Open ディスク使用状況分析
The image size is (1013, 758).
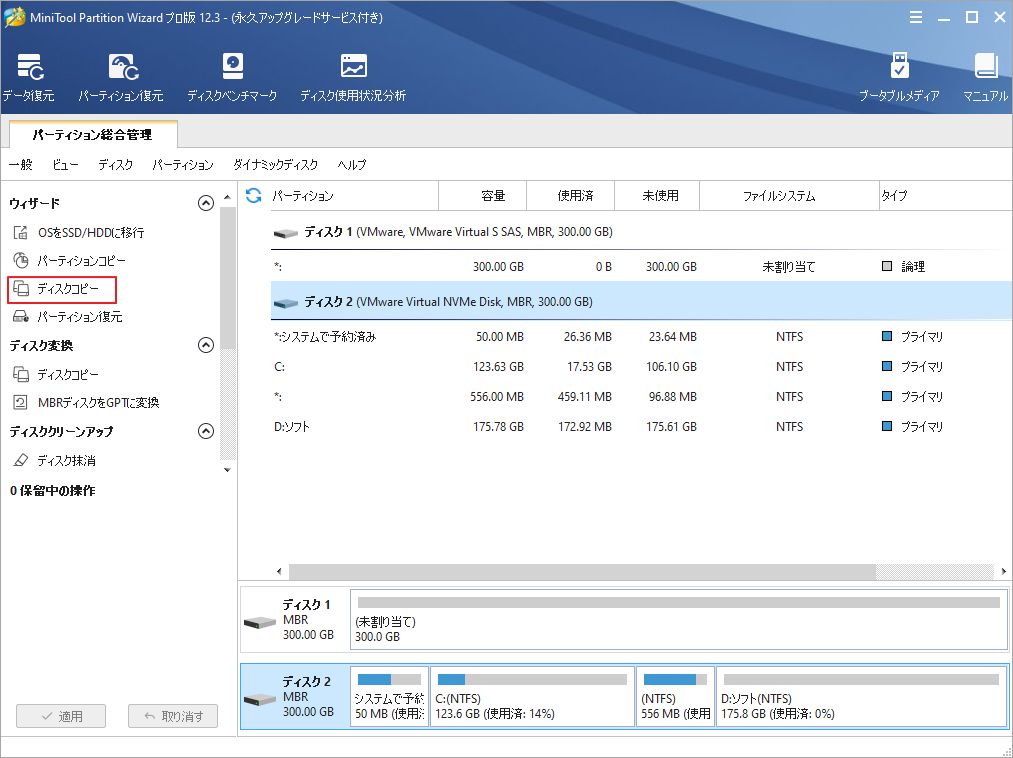(x=353, y=75)
